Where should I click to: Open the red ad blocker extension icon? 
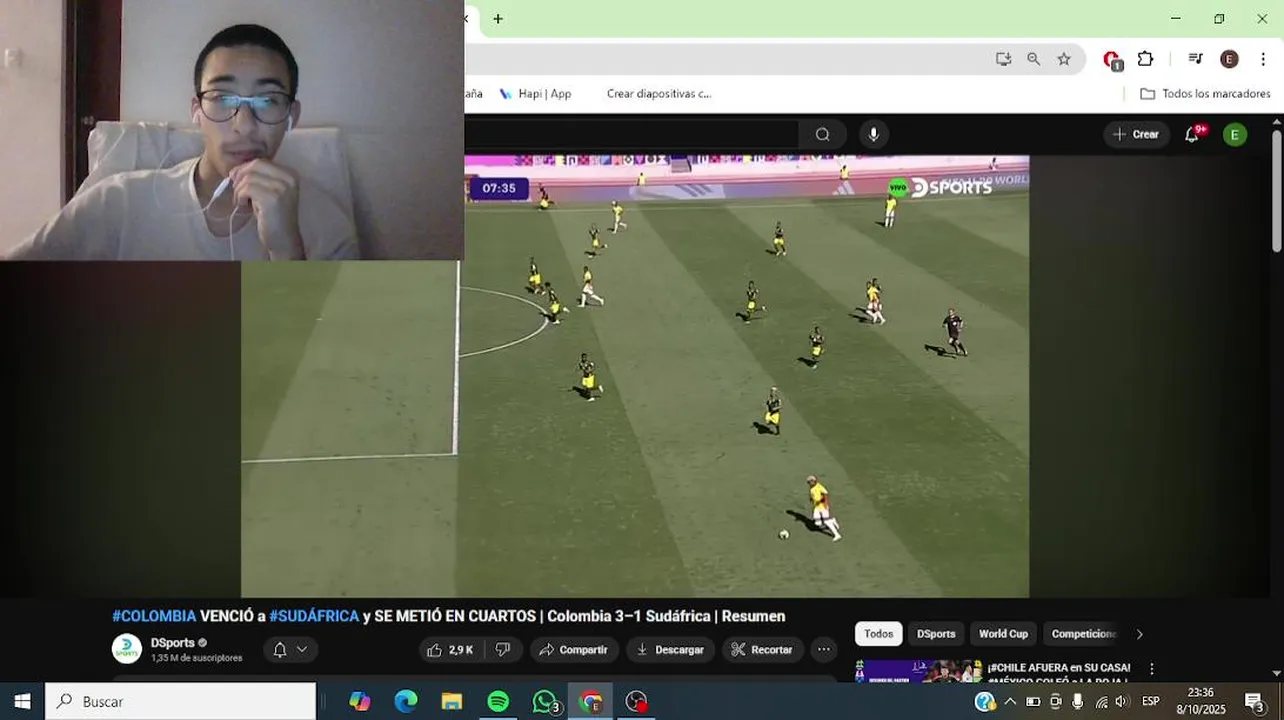tap(1112, 60)
